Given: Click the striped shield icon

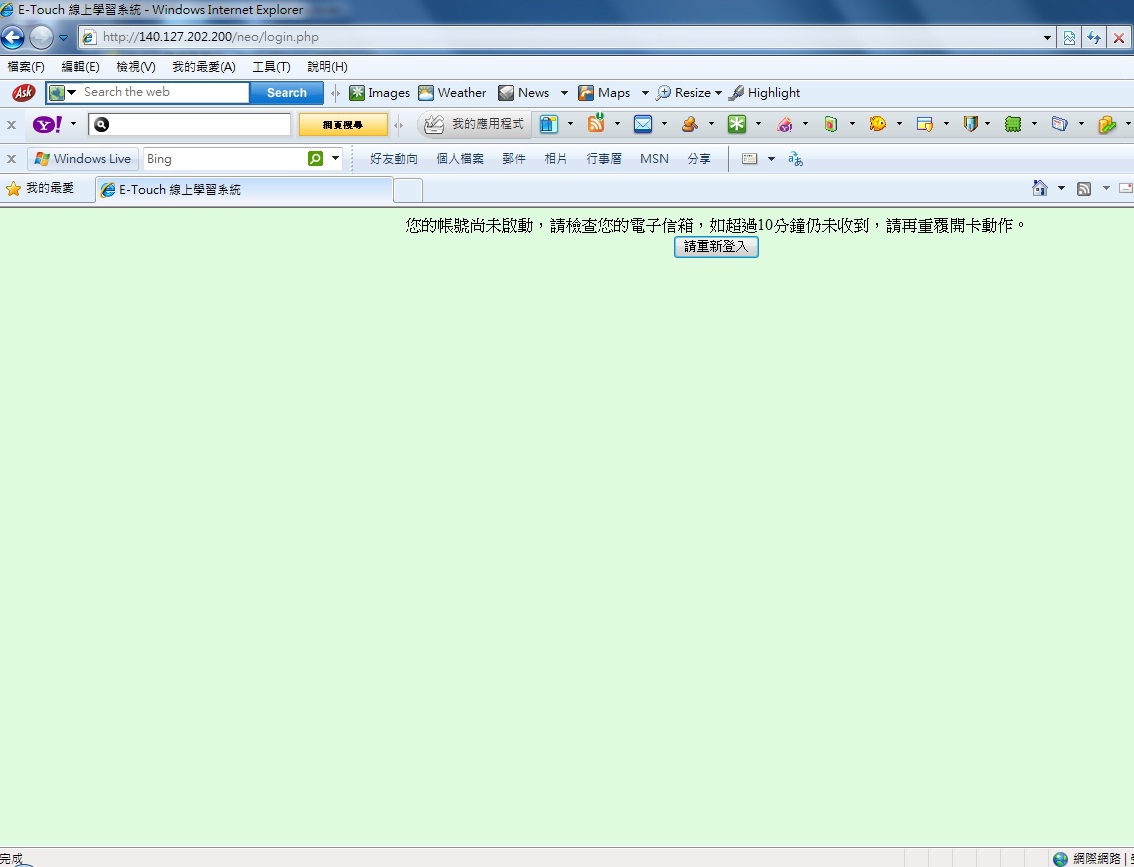Looking at the screenshot, I should pyautogui.click(x=971, y=124).
